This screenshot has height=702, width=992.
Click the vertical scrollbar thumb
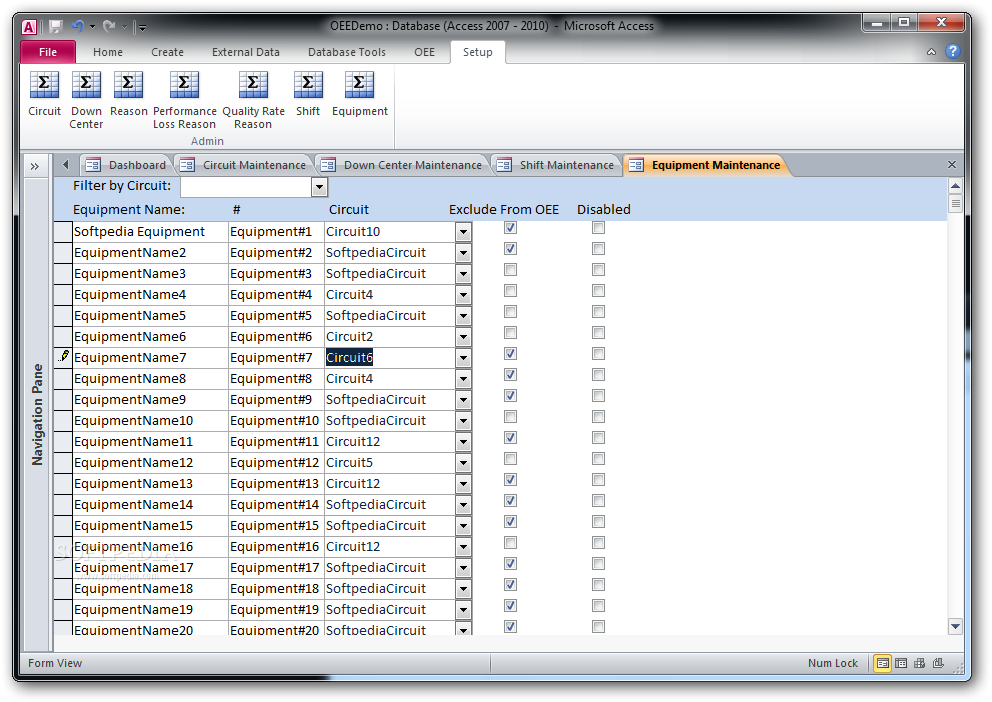(x=955, y=204)
